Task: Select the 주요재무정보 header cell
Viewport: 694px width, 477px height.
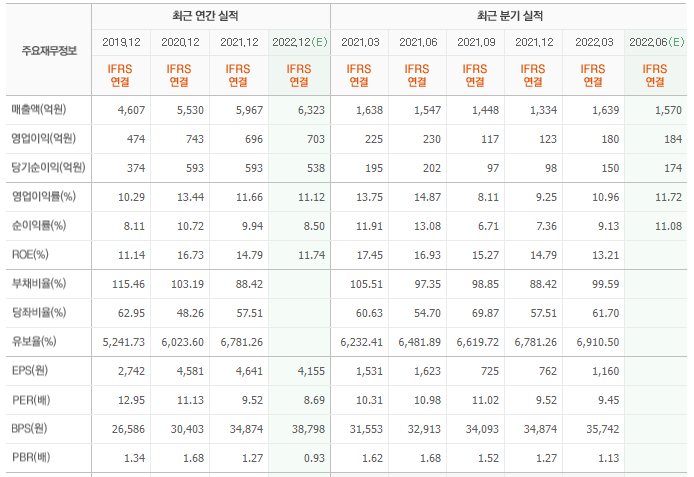Action: [x=49, y=50]
